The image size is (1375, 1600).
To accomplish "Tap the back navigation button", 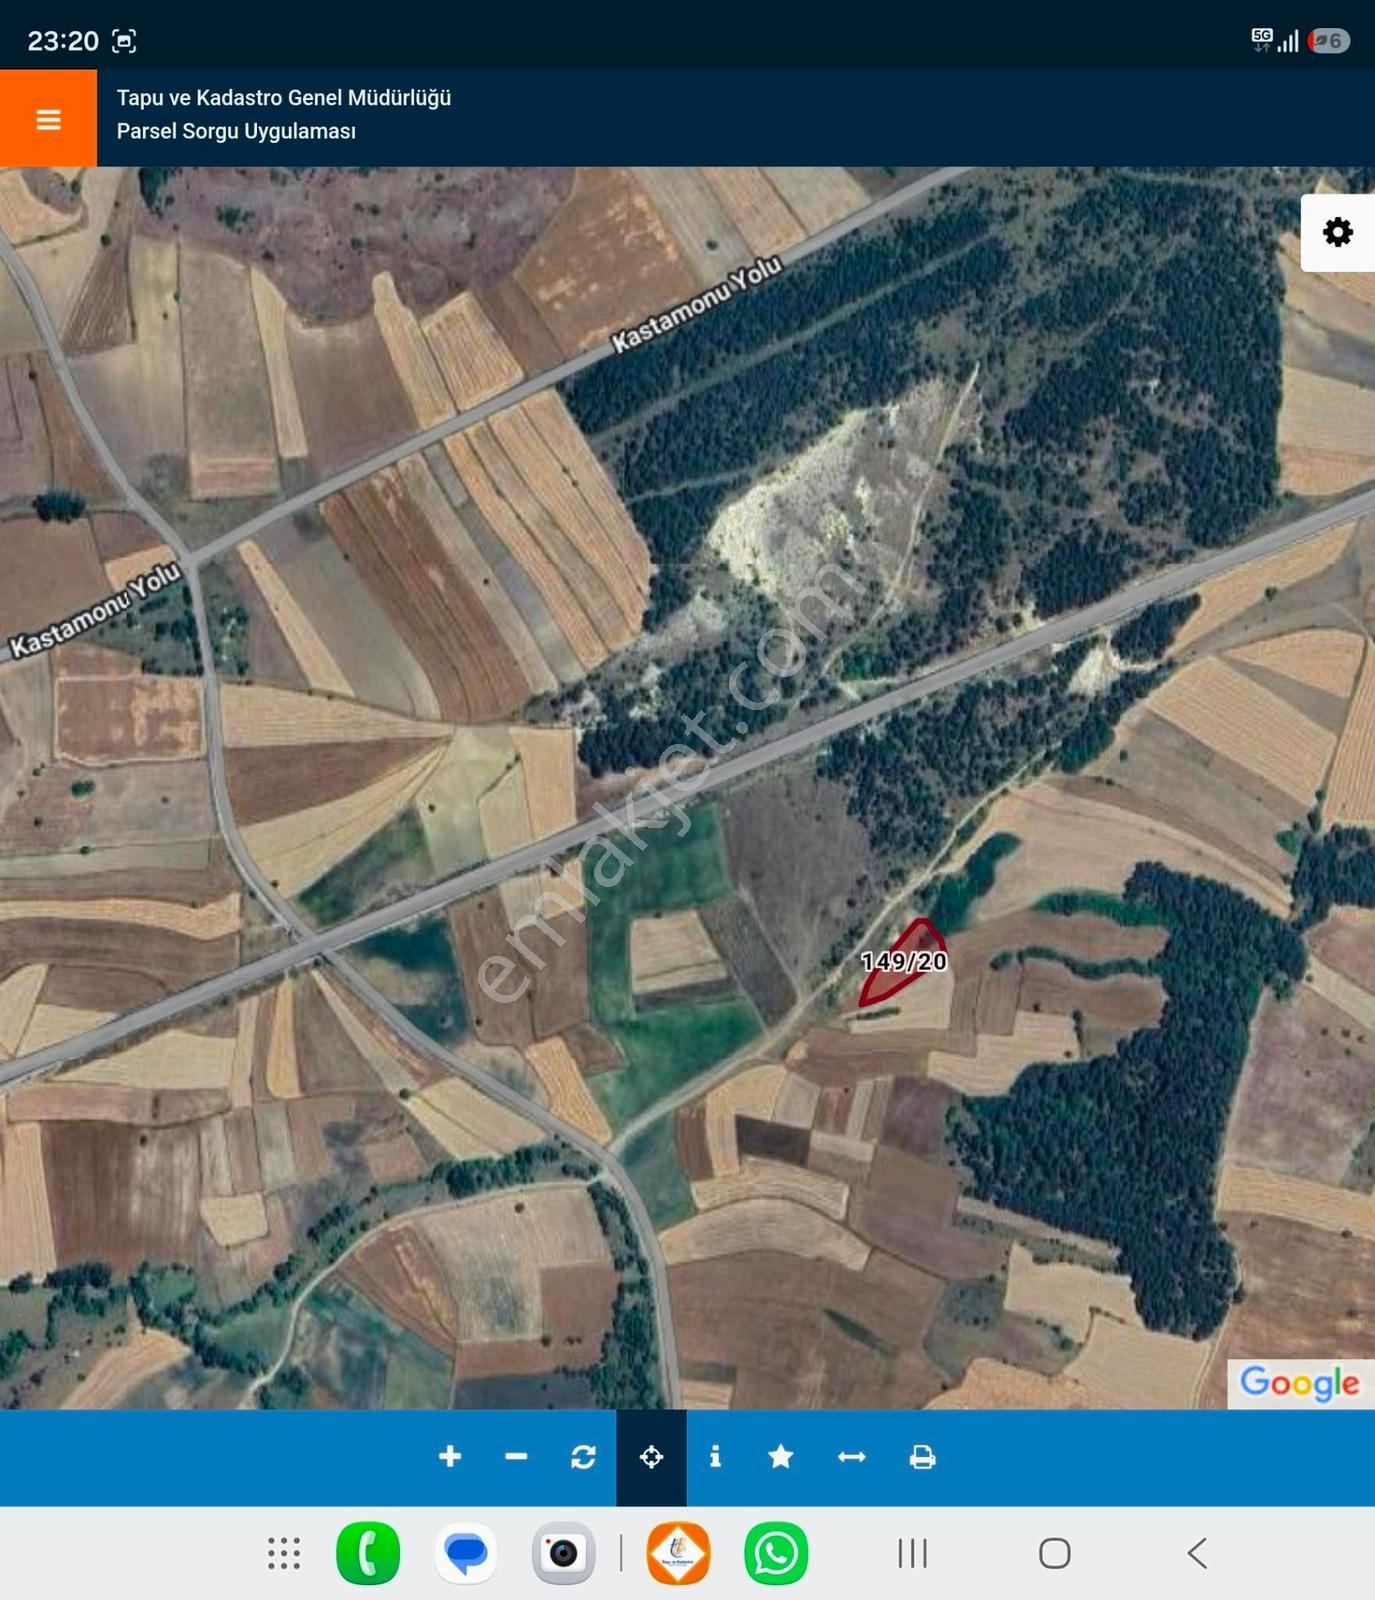I will pos(1197,1553).
